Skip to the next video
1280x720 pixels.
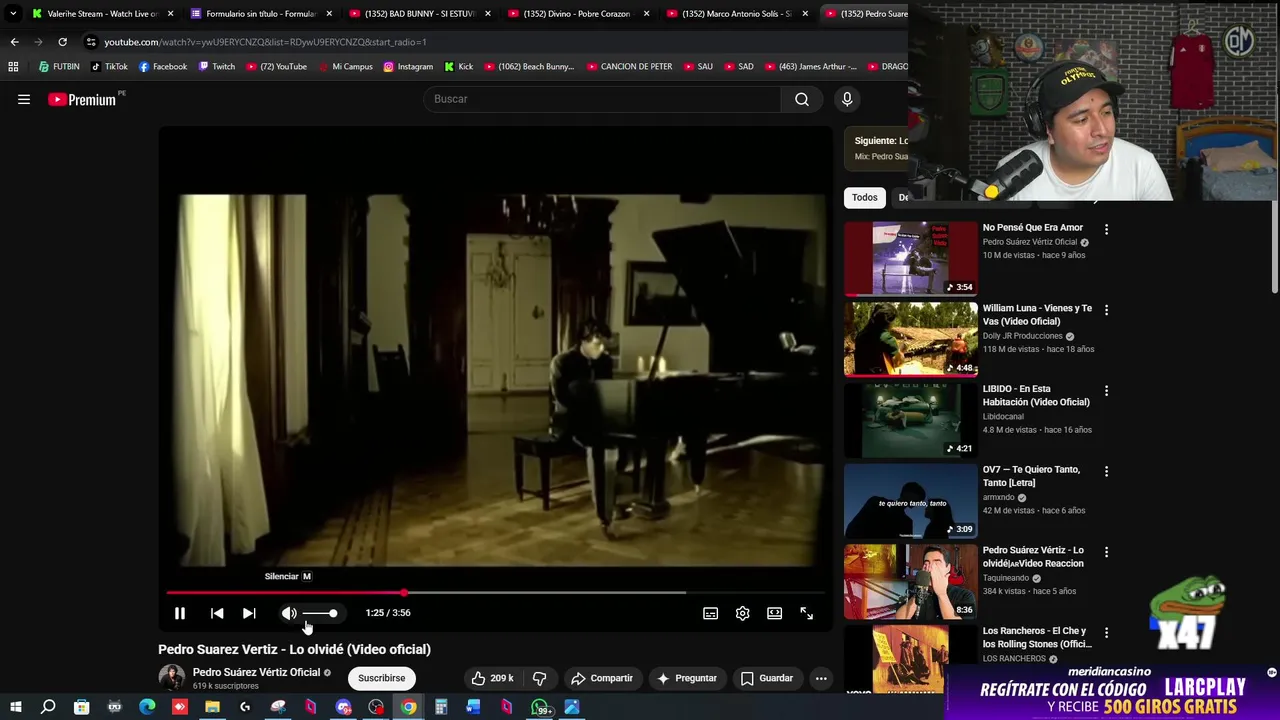tap(249, 613)
